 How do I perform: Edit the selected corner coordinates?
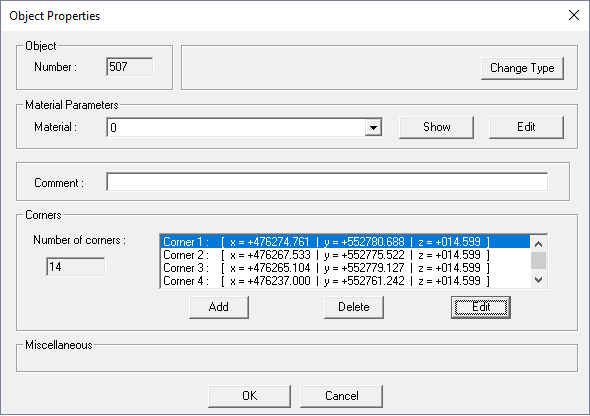point(481,307)
